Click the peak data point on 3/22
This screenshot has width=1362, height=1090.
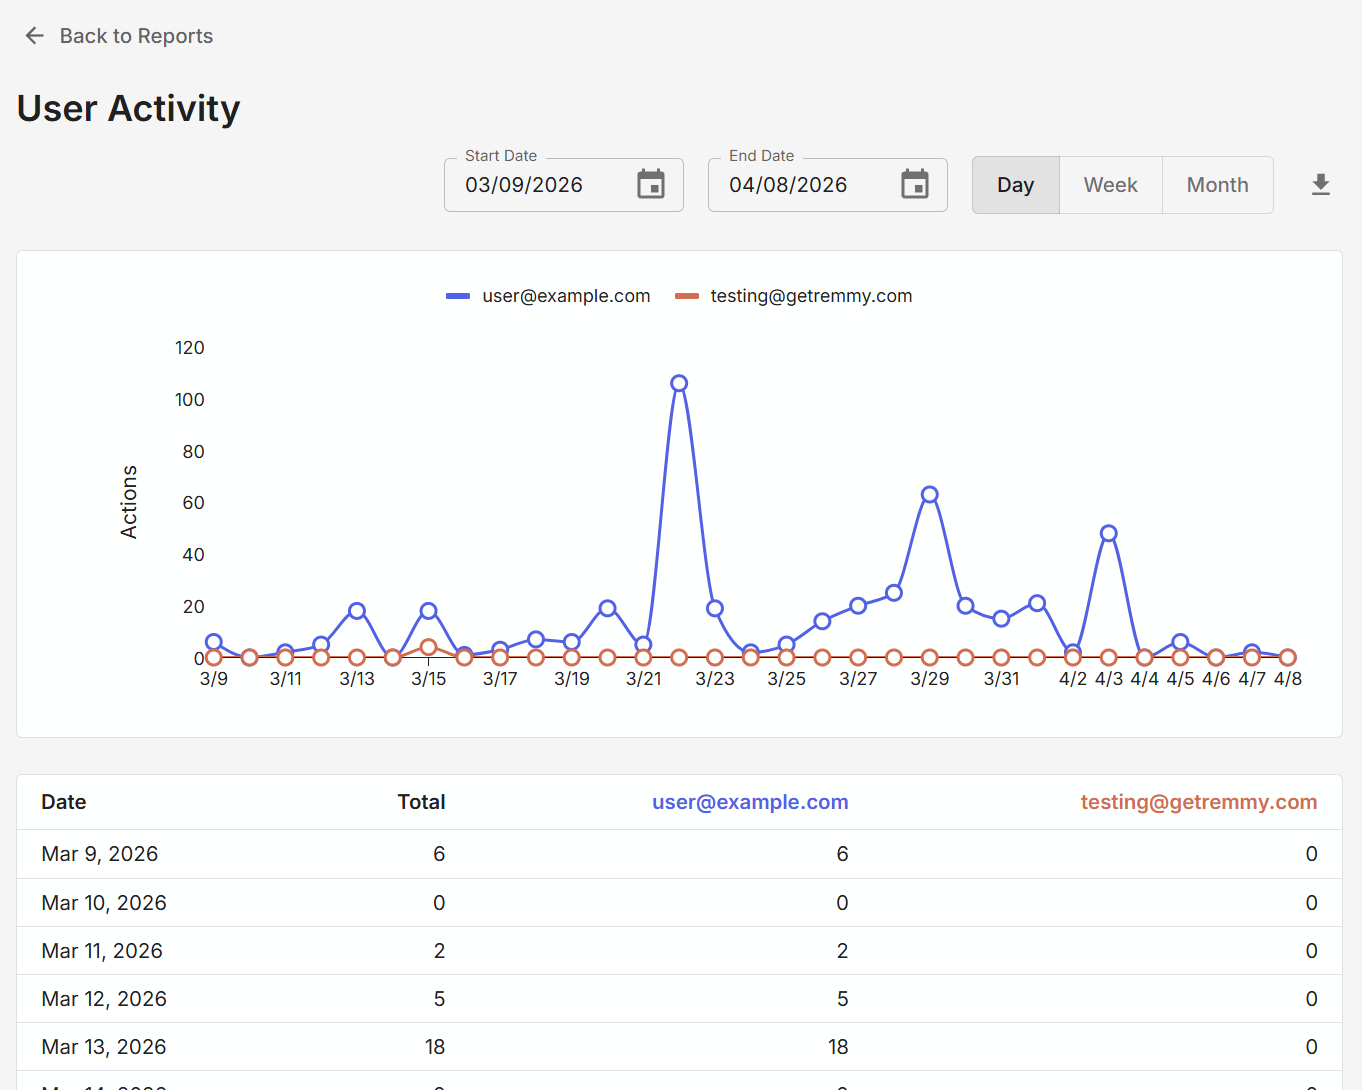[679, 382]
